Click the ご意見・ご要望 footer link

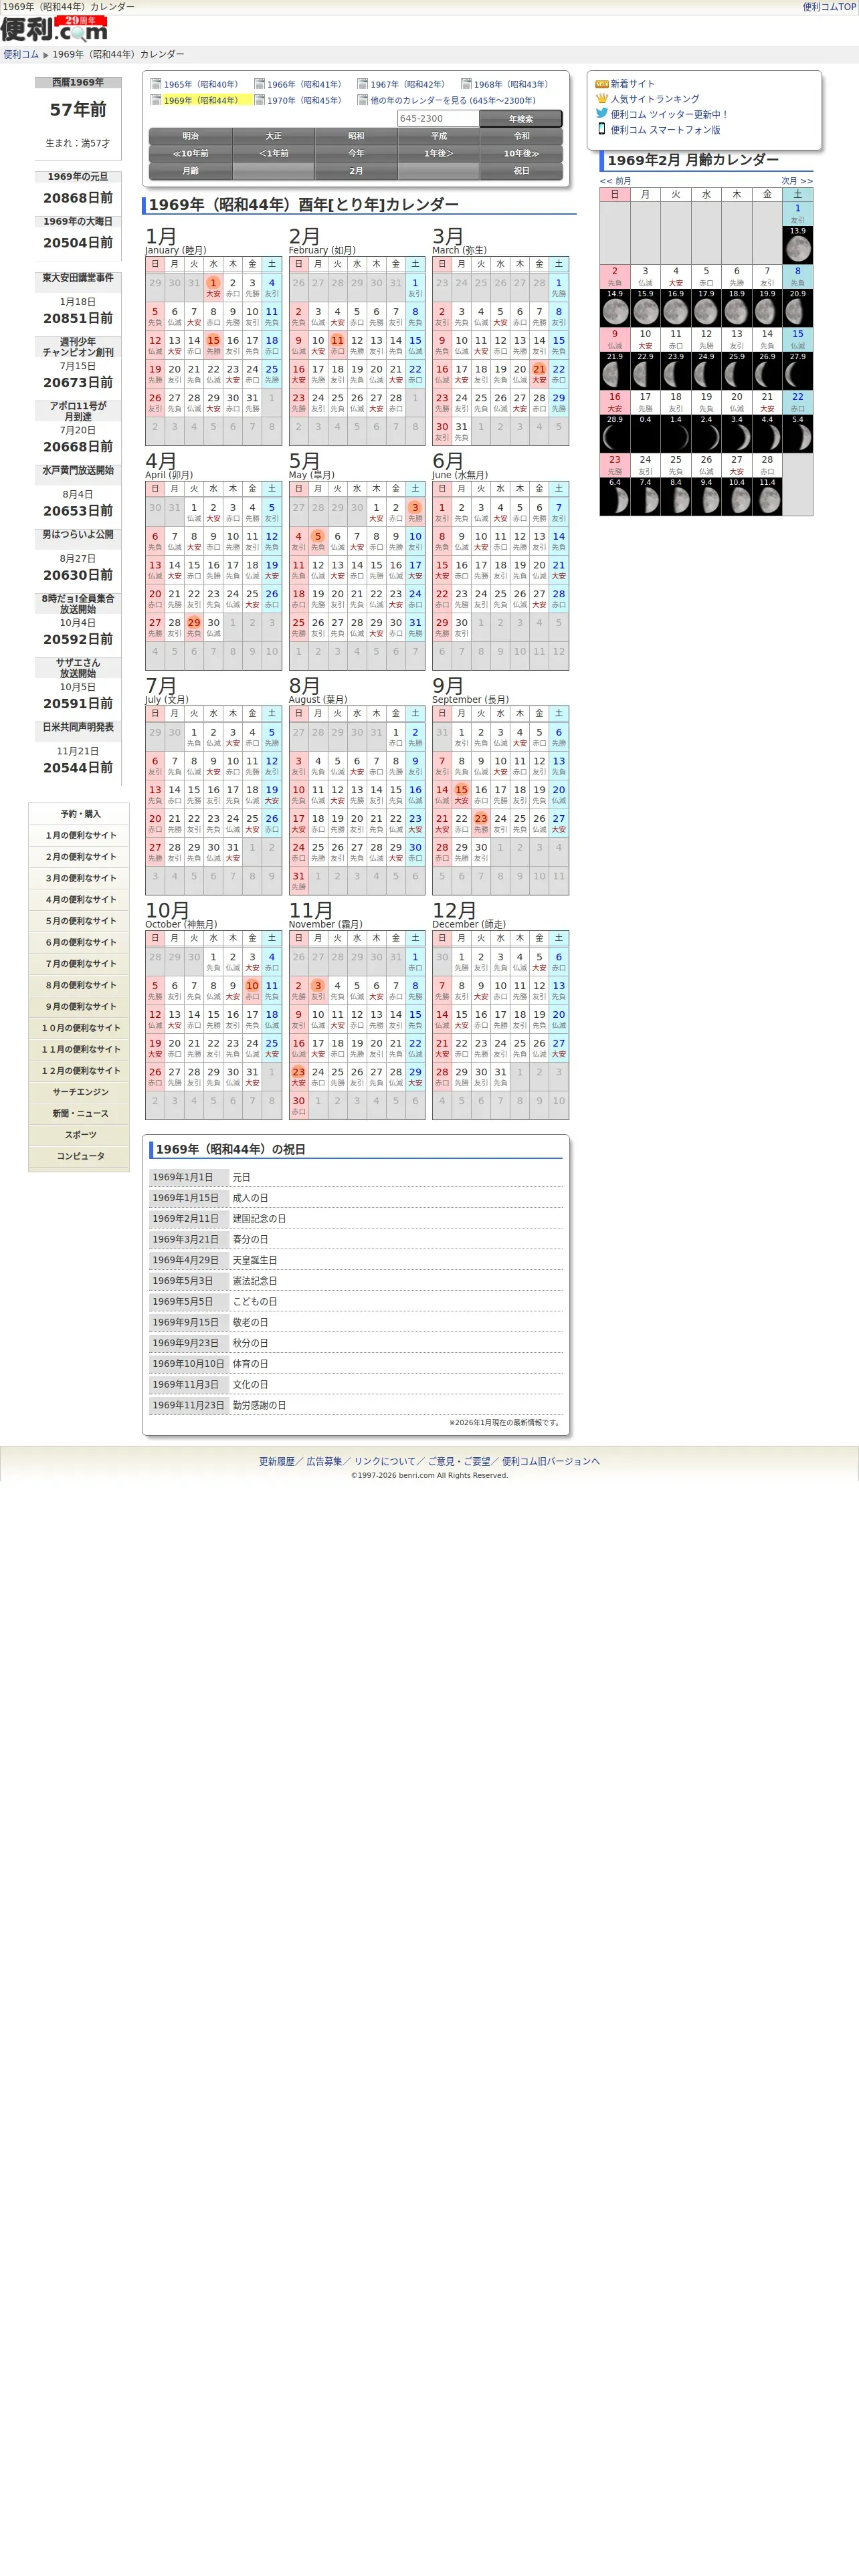coord(459,1461)
